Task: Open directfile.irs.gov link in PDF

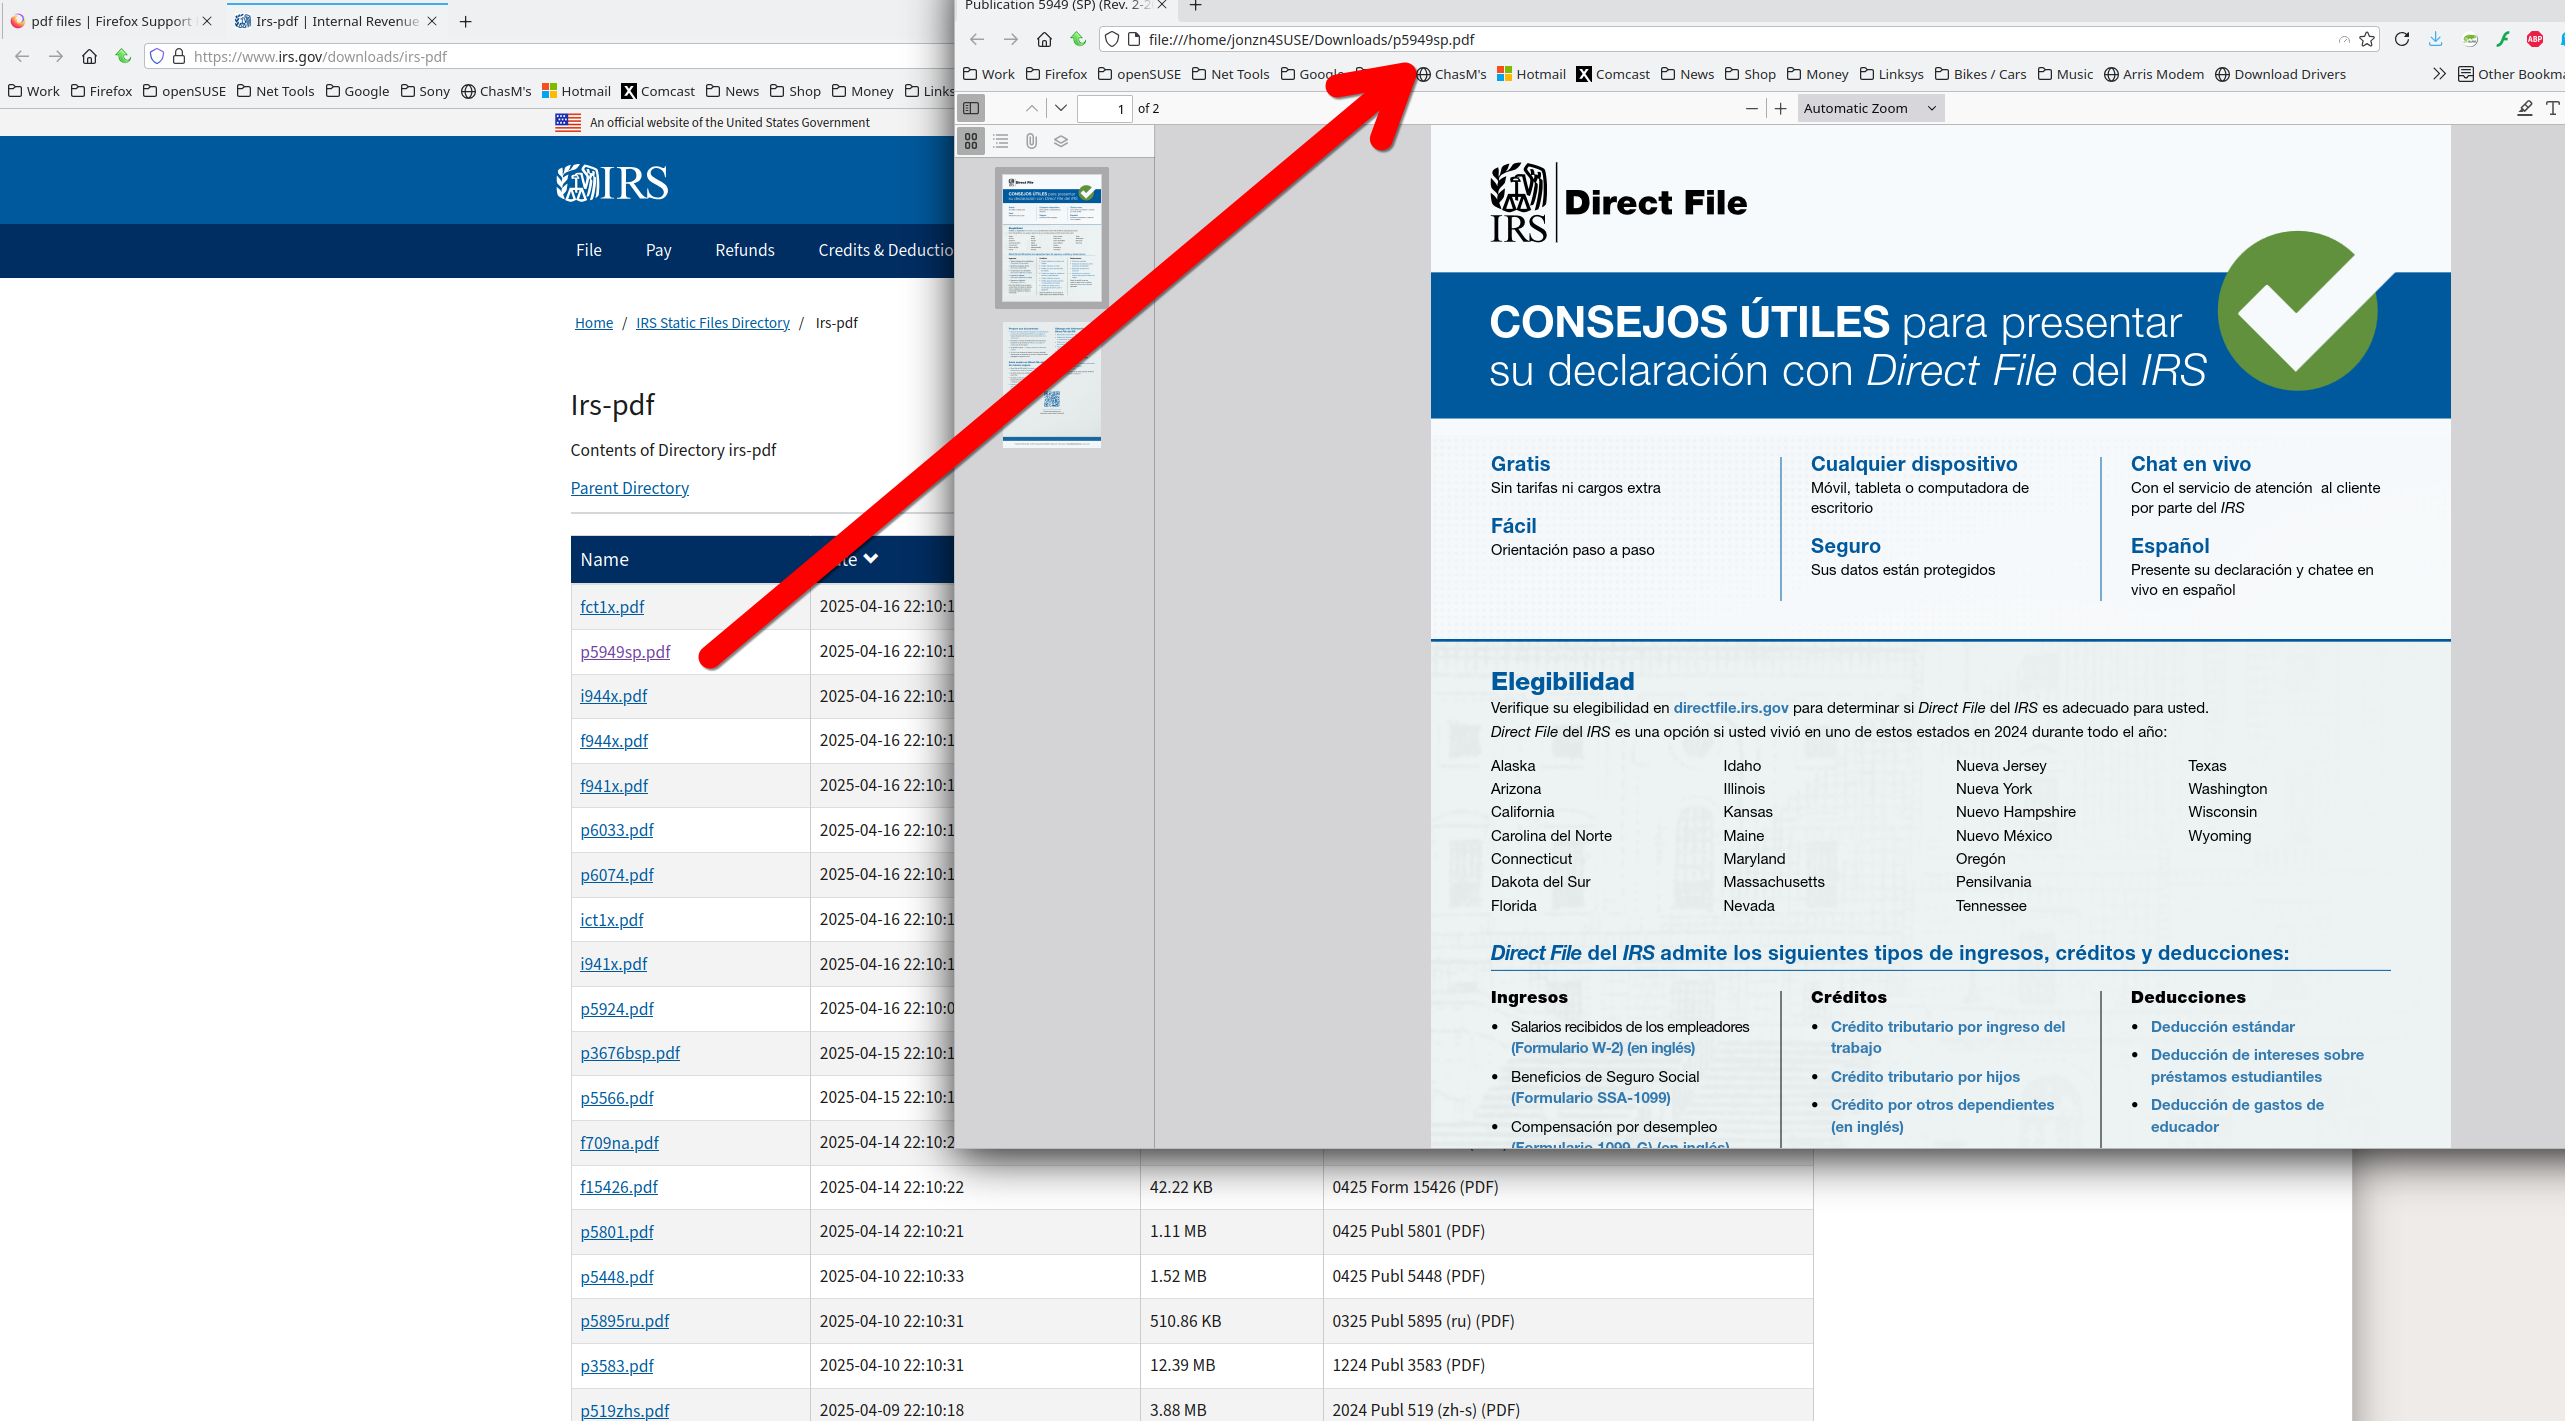Action: 1731,708
